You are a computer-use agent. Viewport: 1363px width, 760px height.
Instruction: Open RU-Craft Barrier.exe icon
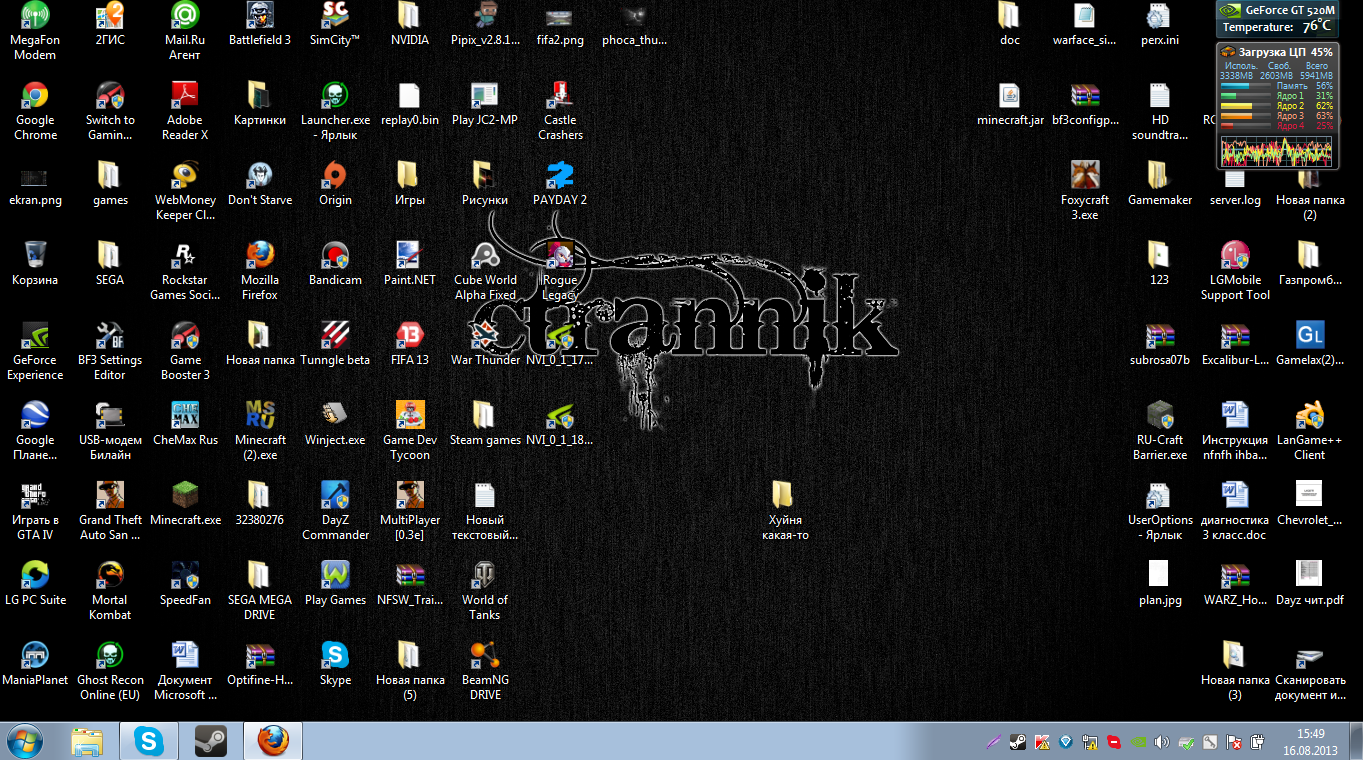(1160, 431)
